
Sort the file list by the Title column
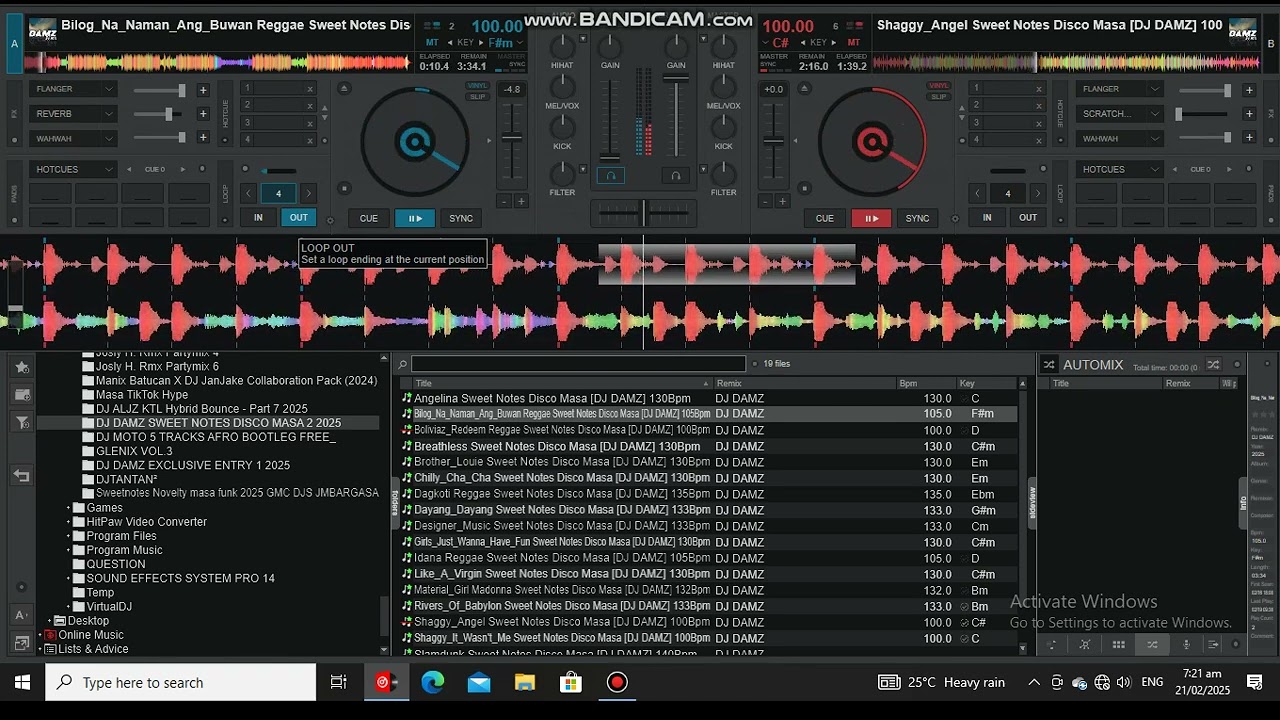562,383
